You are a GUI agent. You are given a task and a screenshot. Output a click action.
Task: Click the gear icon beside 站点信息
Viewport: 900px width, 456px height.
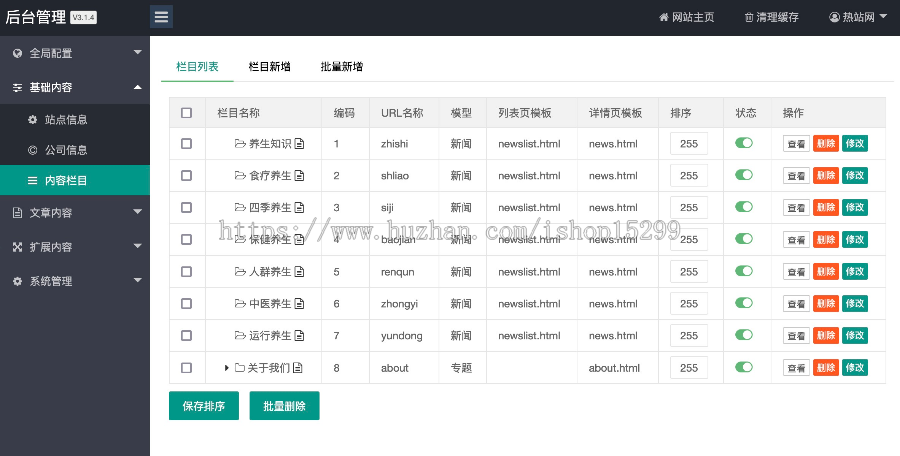tap(33, 119)
